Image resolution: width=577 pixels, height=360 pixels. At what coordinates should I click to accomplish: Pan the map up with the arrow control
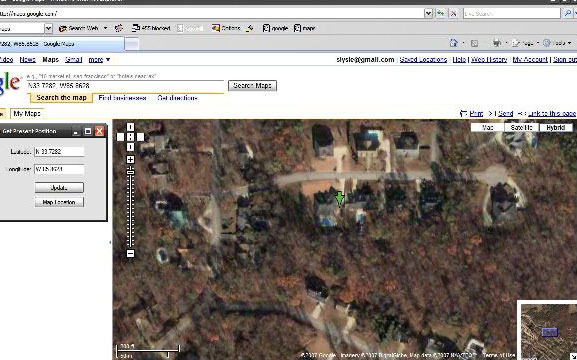pyautogui.click(x=130, y=127)
